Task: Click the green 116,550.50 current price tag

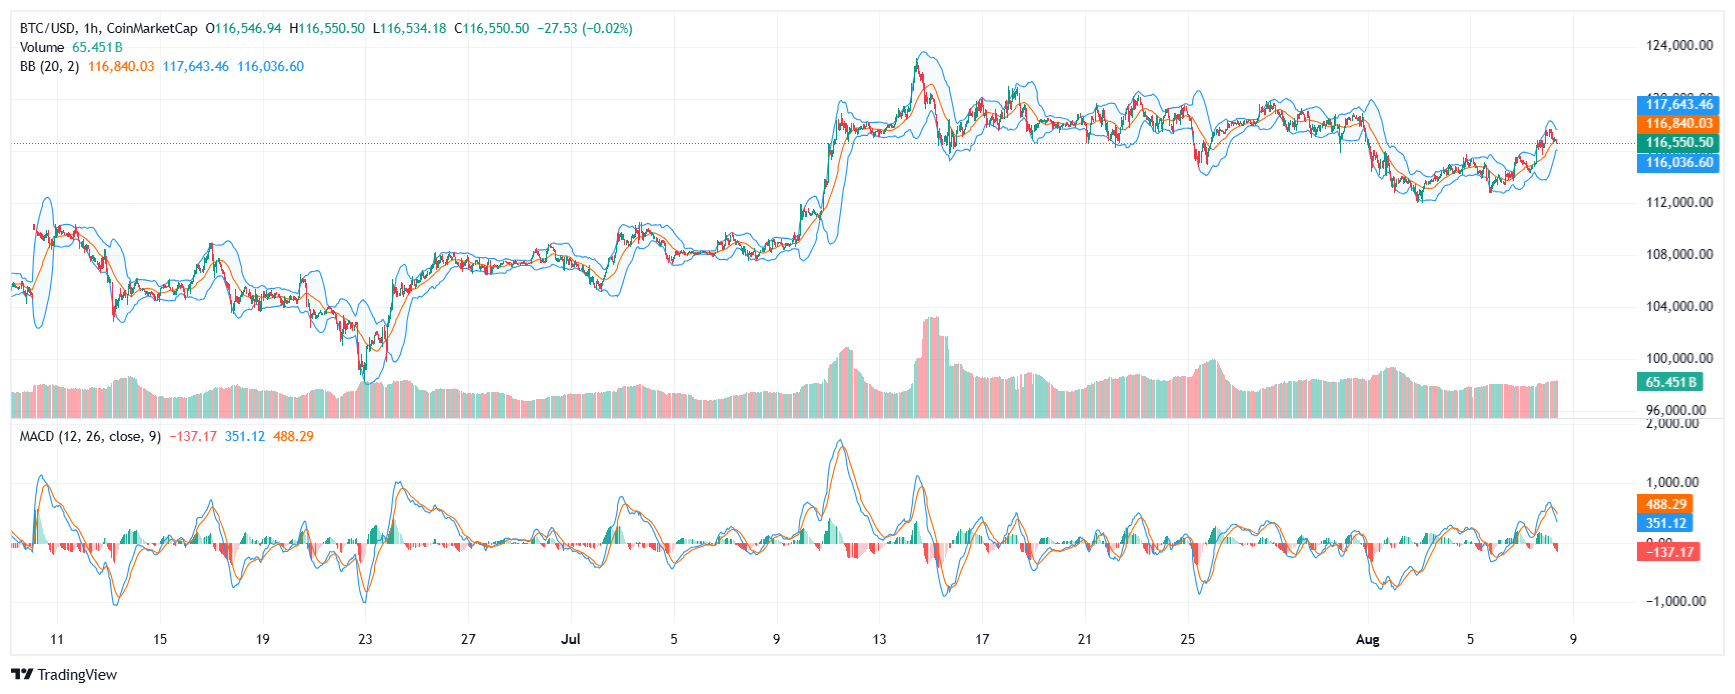Action: click(x=1679, y=143)
